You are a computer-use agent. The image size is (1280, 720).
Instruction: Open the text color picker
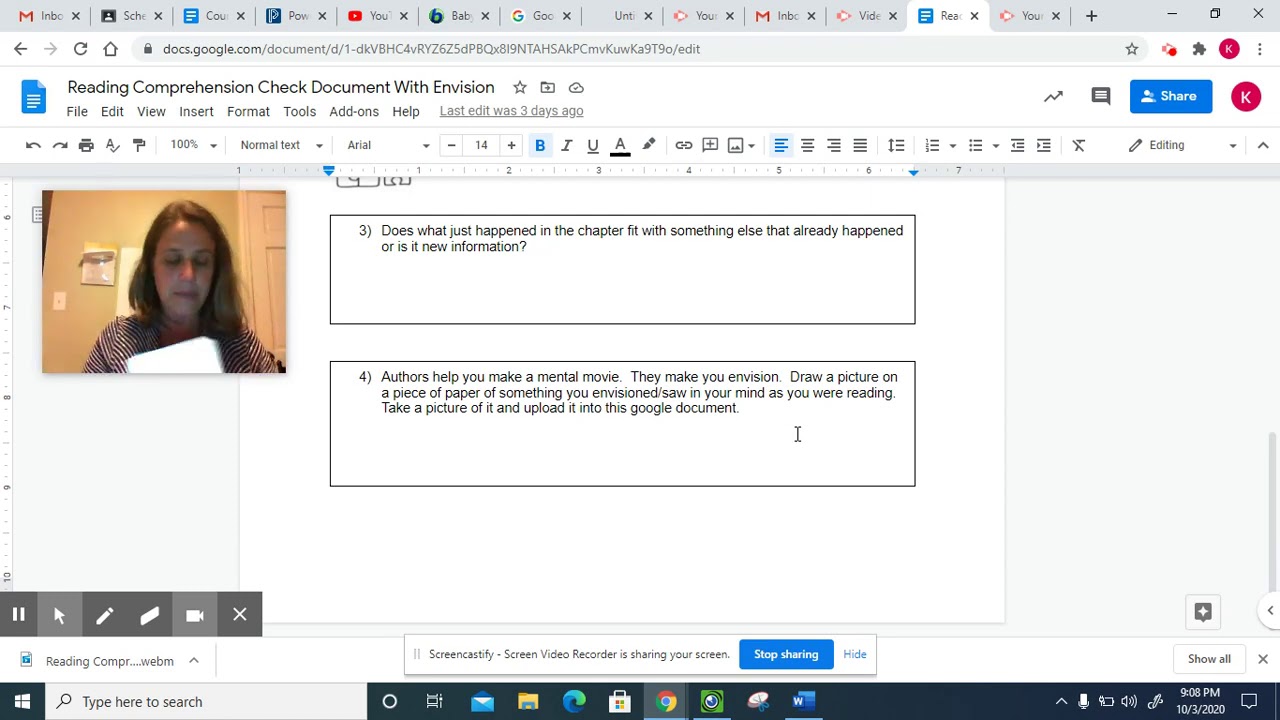(620, 145)
